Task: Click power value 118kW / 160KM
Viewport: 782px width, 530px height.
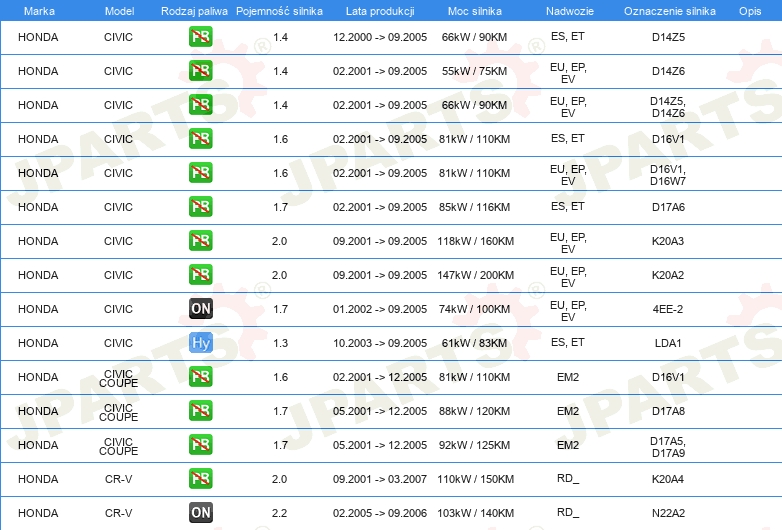Action: tap(475, 241)
